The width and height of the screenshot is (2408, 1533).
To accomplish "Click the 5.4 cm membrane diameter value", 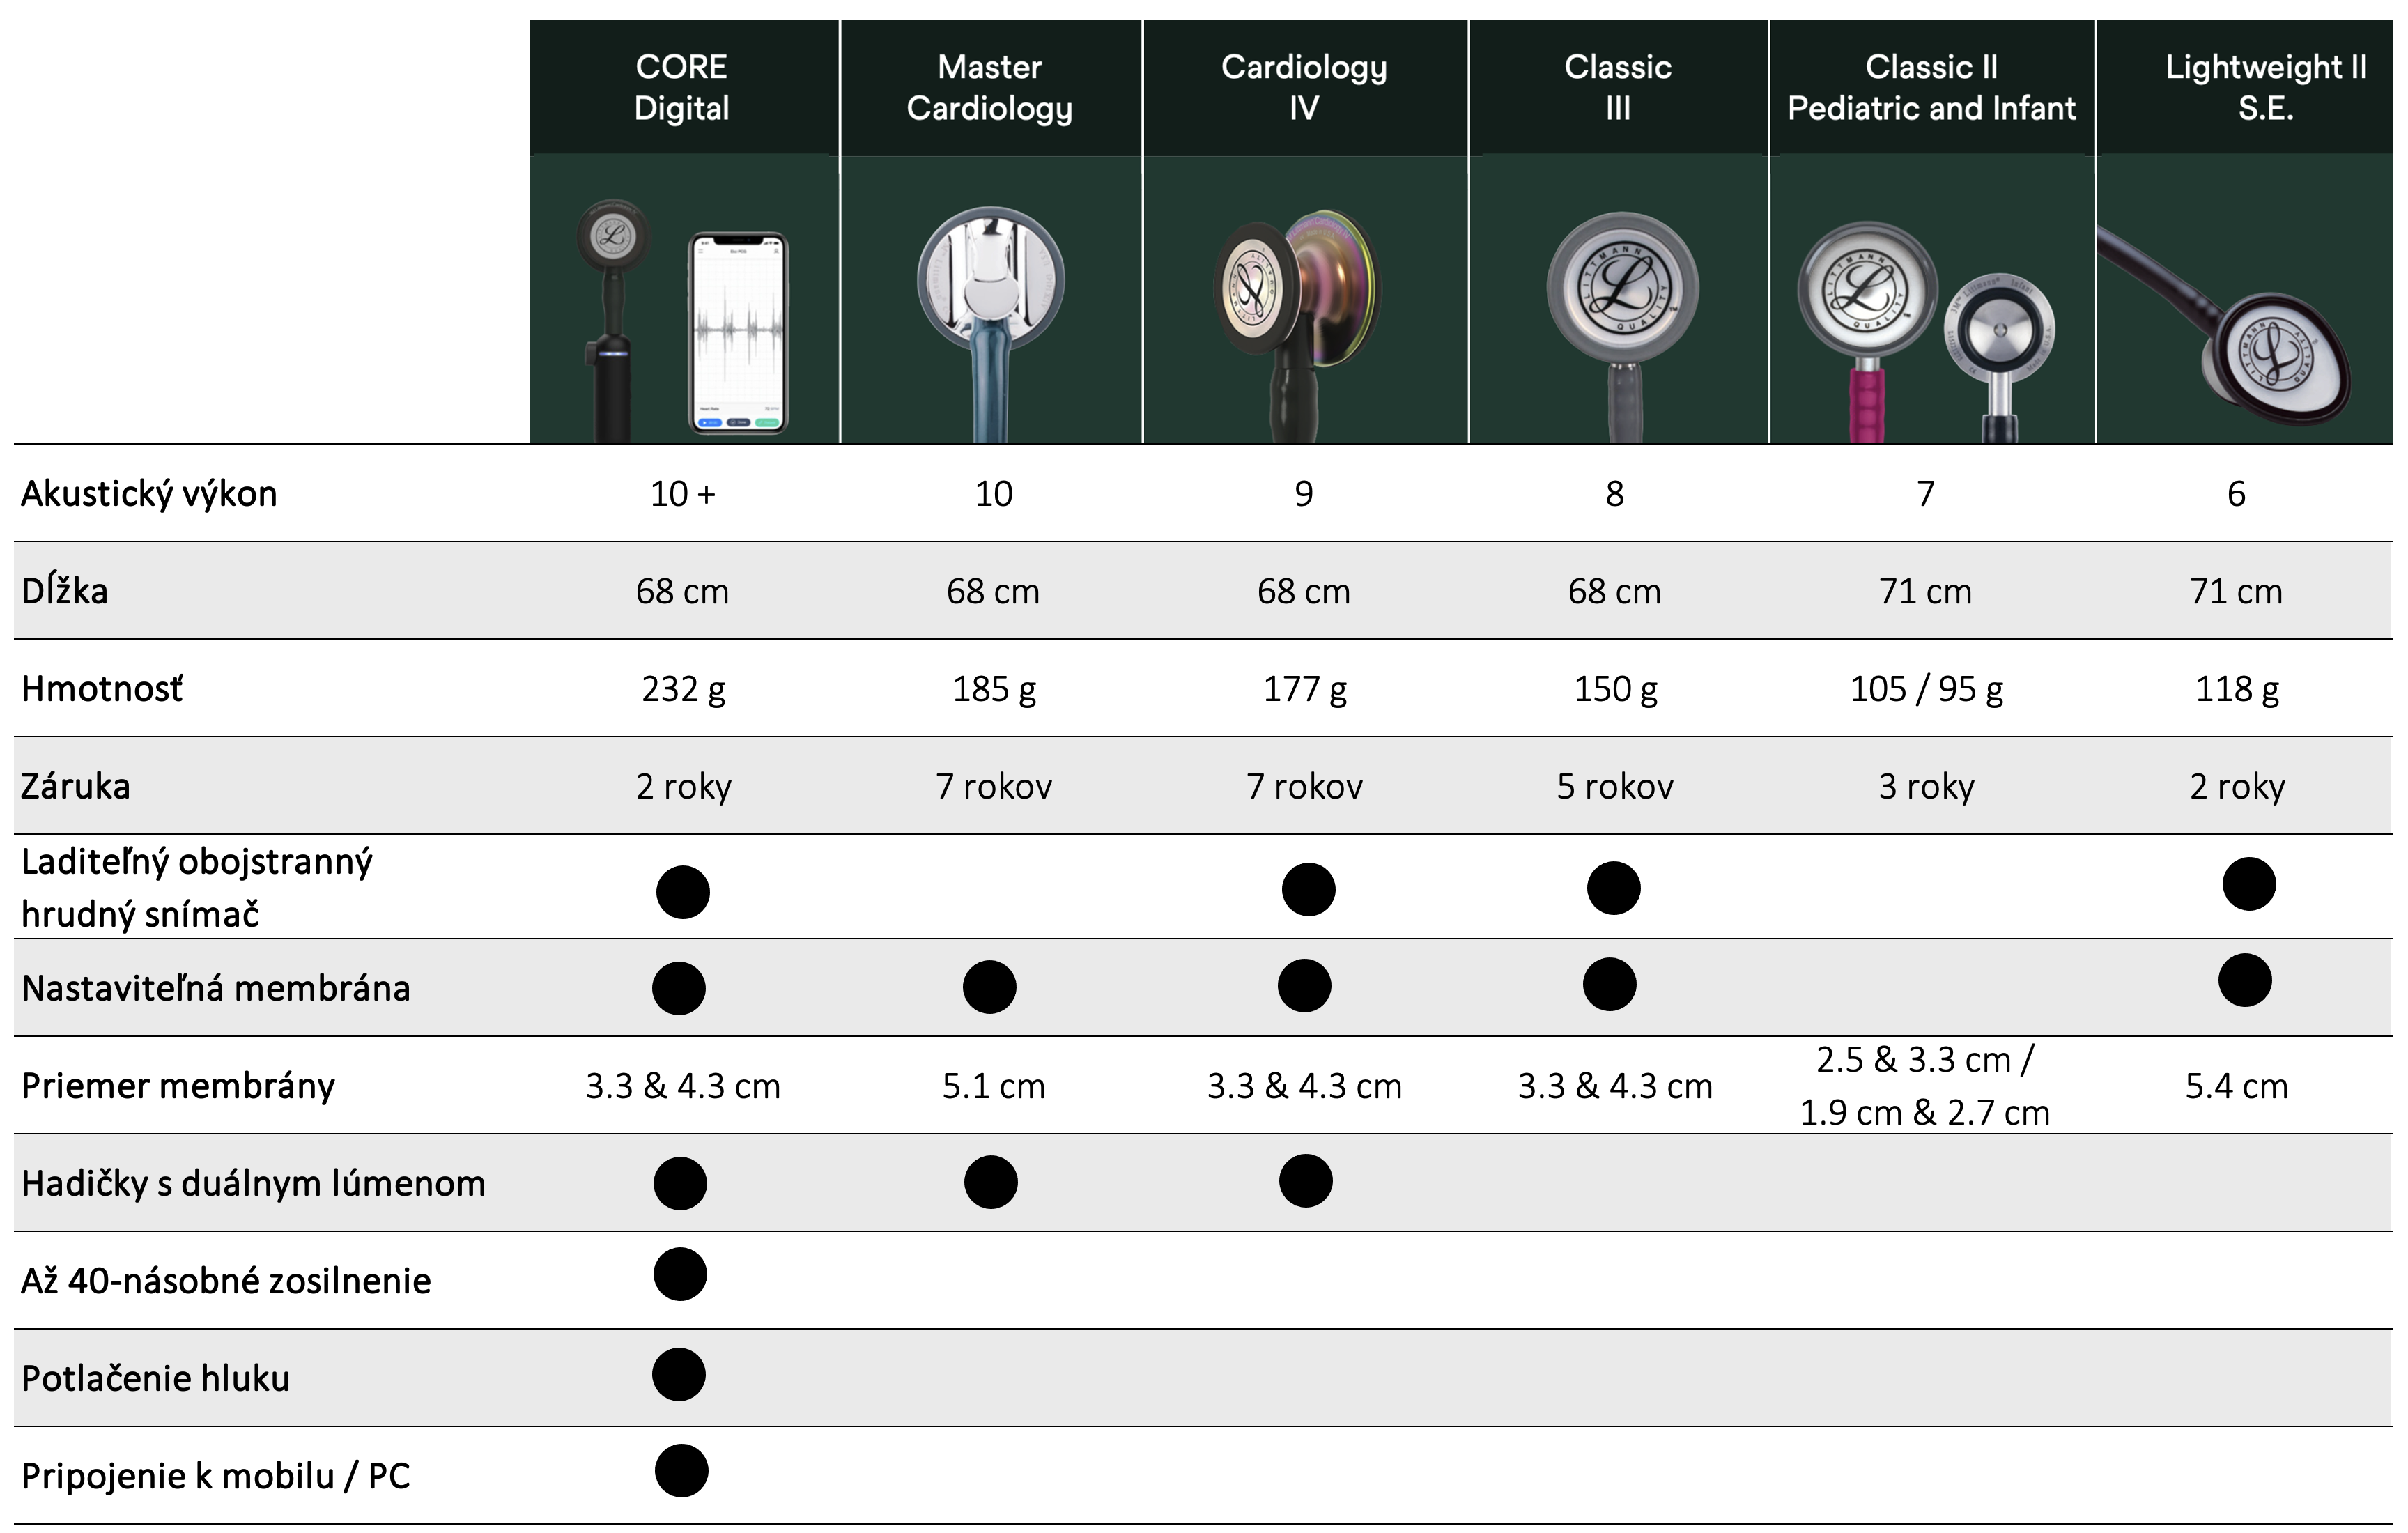I will pos(2236,1085).
